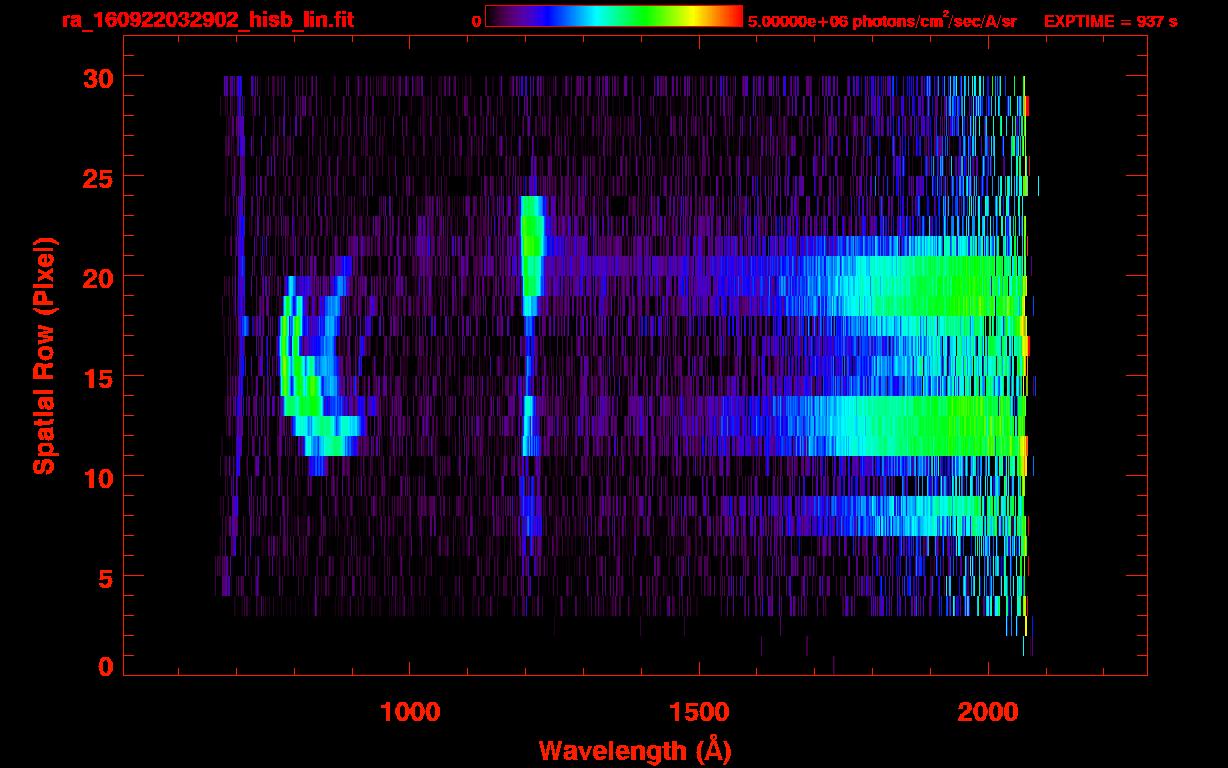This screenshot has width=1228, height=768.
Task: Click the Wavelength (Å) axis title
Action: coord(633,750)
